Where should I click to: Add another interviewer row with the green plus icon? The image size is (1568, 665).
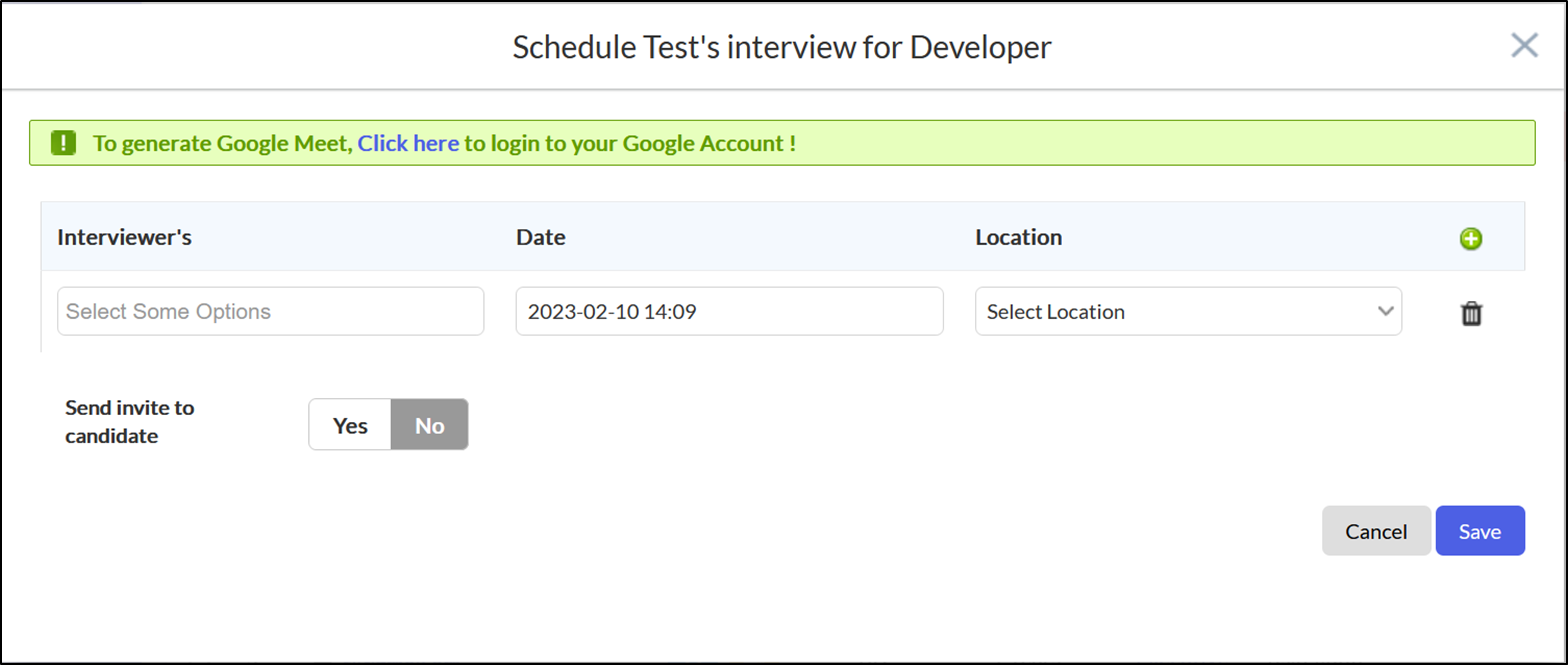(x=1471, y=239)
